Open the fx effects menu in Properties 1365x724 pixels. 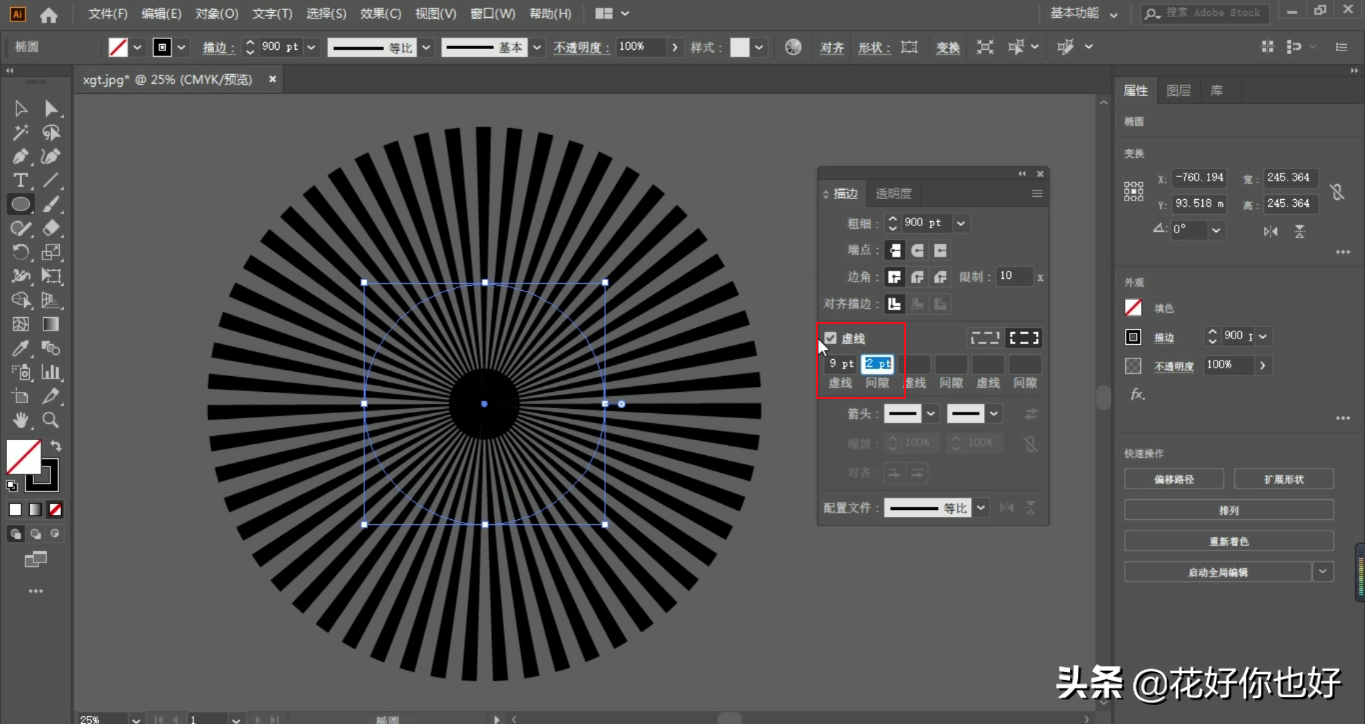pyautogui.click(x=1137, y=395)
